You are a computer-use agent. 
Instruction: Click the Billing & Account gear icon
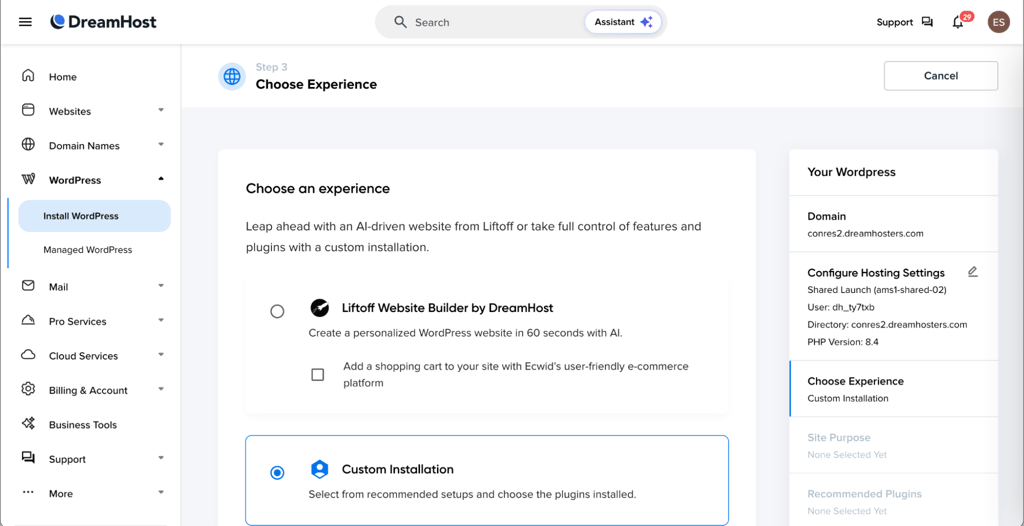pos(28,389)
